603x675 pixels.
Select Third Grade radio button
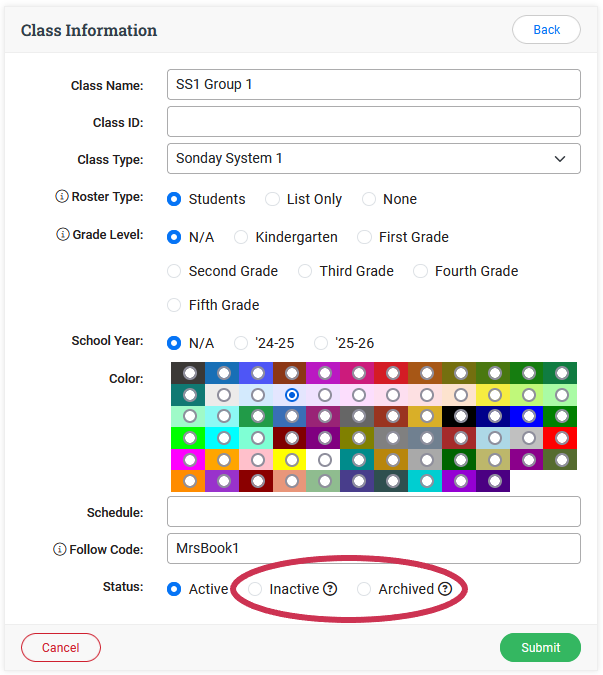click(x=305, y=271)
